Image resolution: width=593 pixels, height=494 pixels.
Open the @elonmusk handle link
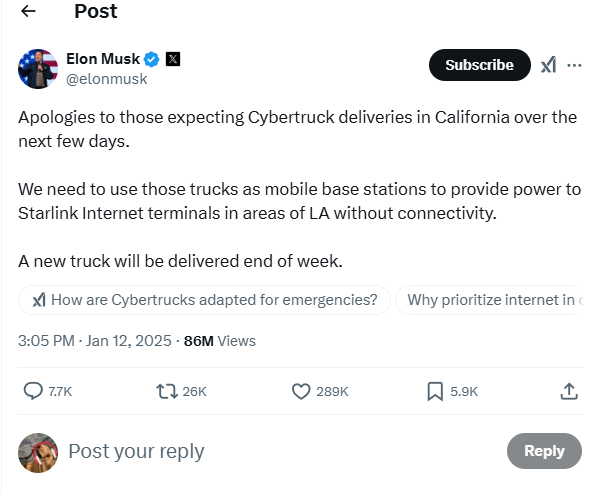[x=107, y=79]
